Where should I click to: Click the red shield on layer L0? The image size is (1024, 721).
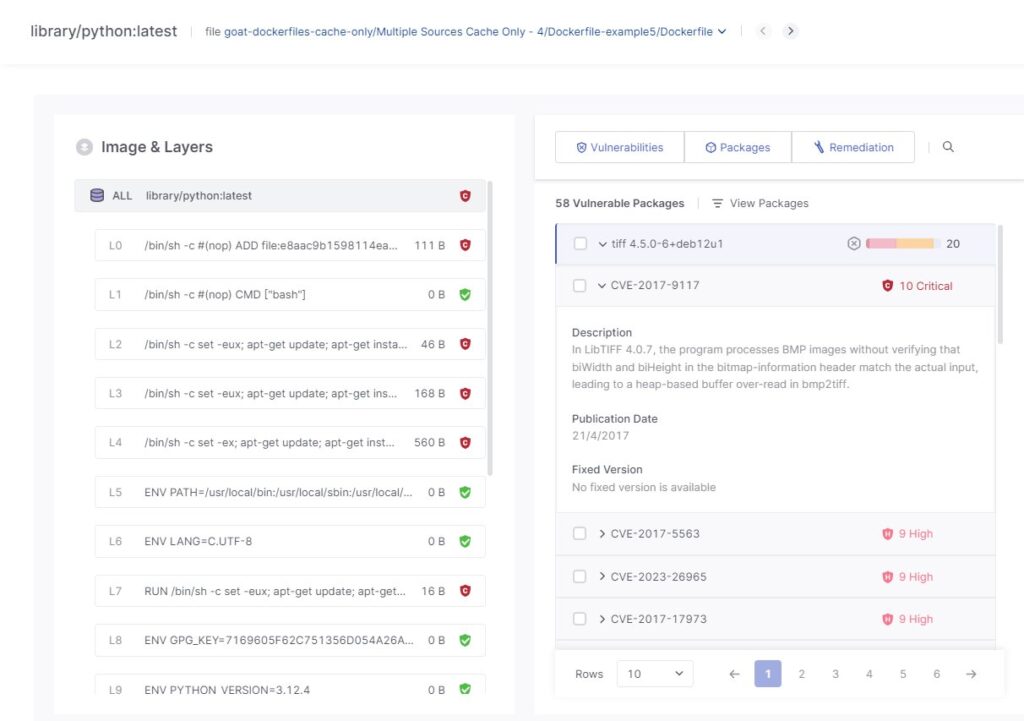464,245
